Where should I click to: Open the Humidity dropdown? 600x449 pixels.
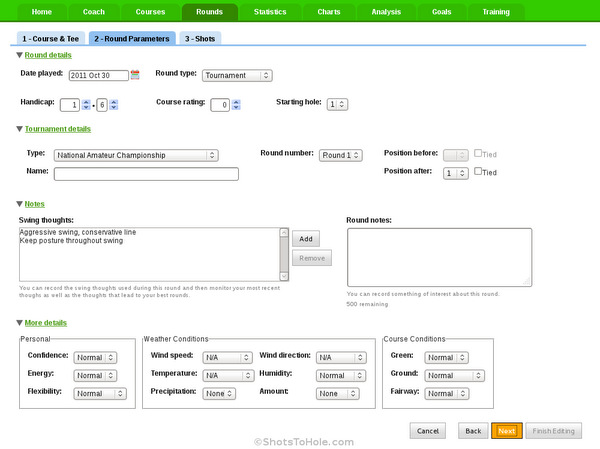pos(341,376)
